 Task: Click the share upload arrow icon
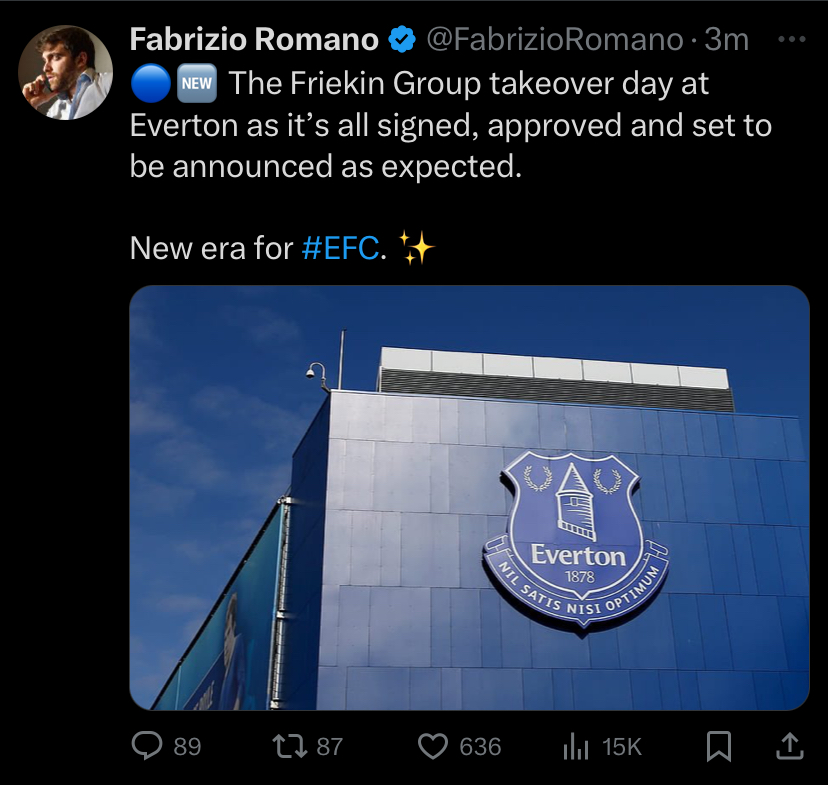[787, 746]
